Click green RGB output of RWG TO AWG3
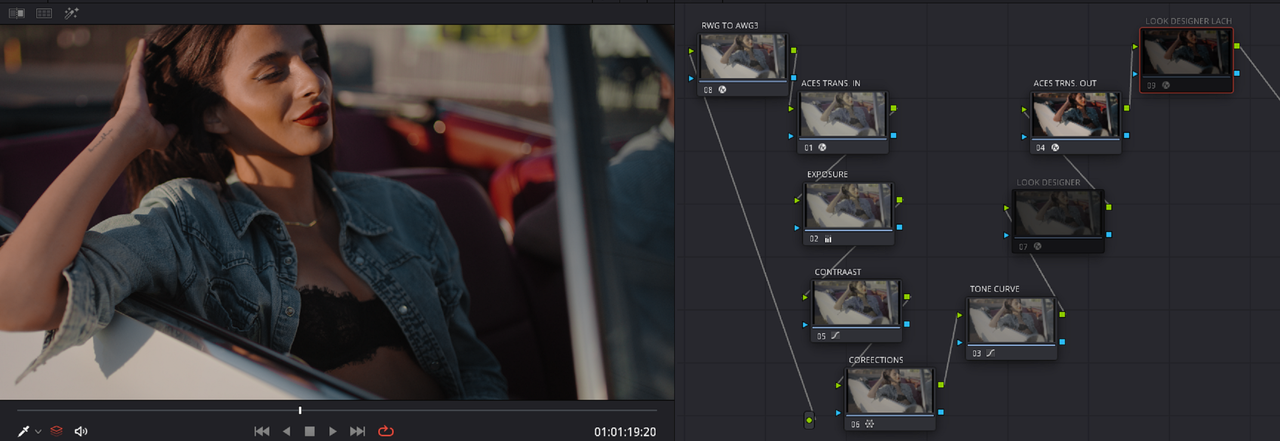This screenshot has width=1280, height=441. click(794, 49)
